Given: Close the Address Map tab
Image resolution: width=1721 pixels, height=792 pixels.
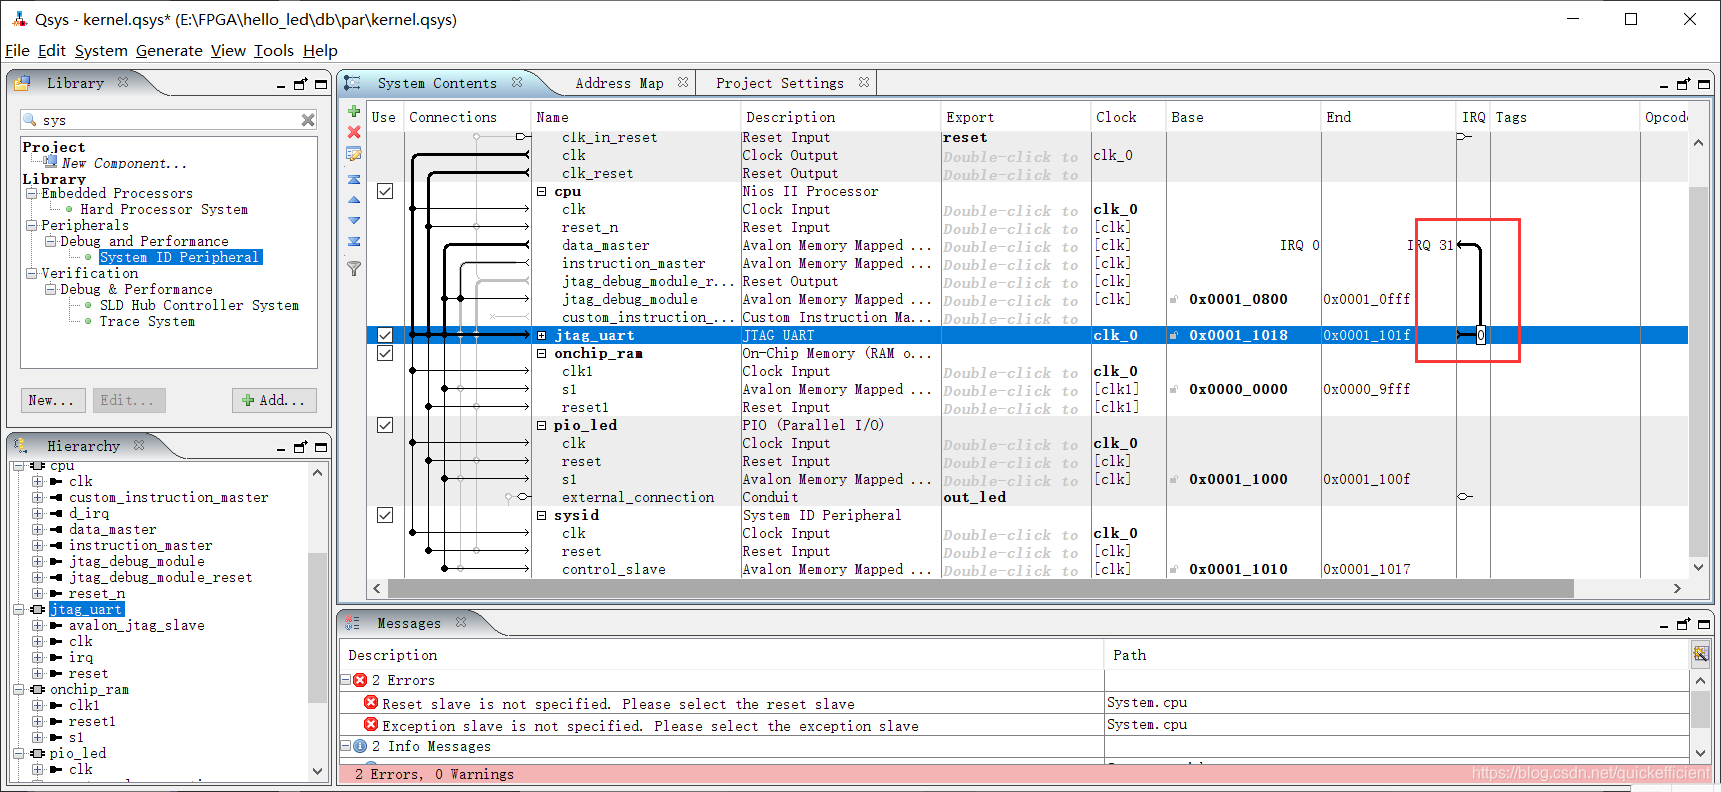Looking at the screenshot, I should pos(683,82).
